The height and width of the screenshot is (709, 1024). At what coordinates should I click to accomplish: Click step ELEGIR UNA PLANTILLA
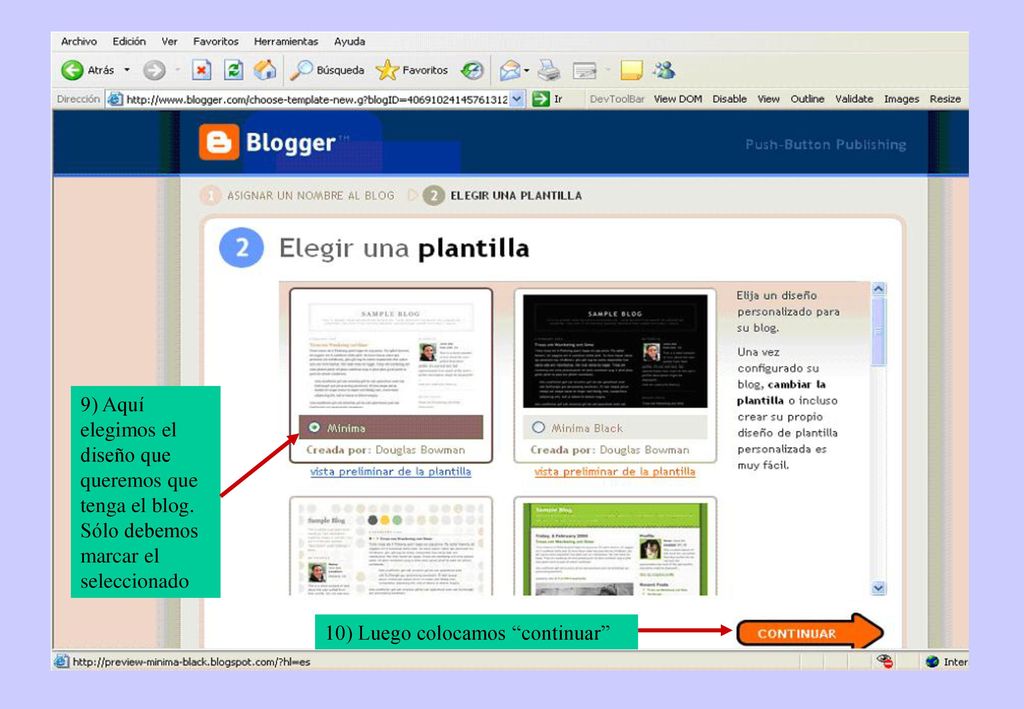tap(516, 195)
